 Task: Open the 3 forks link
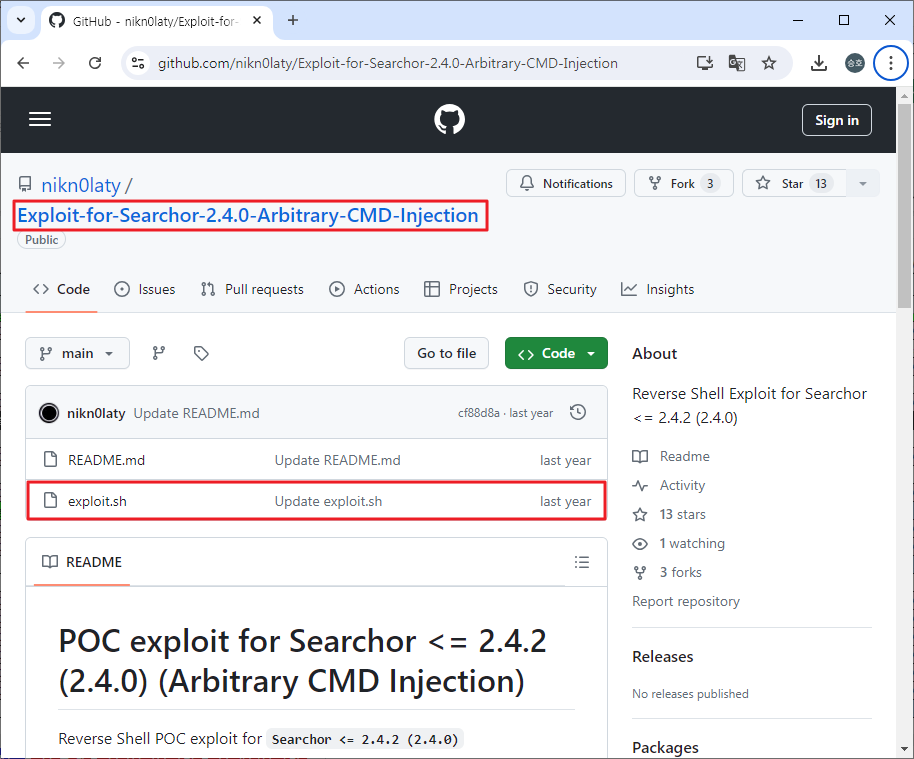[667, 572]
